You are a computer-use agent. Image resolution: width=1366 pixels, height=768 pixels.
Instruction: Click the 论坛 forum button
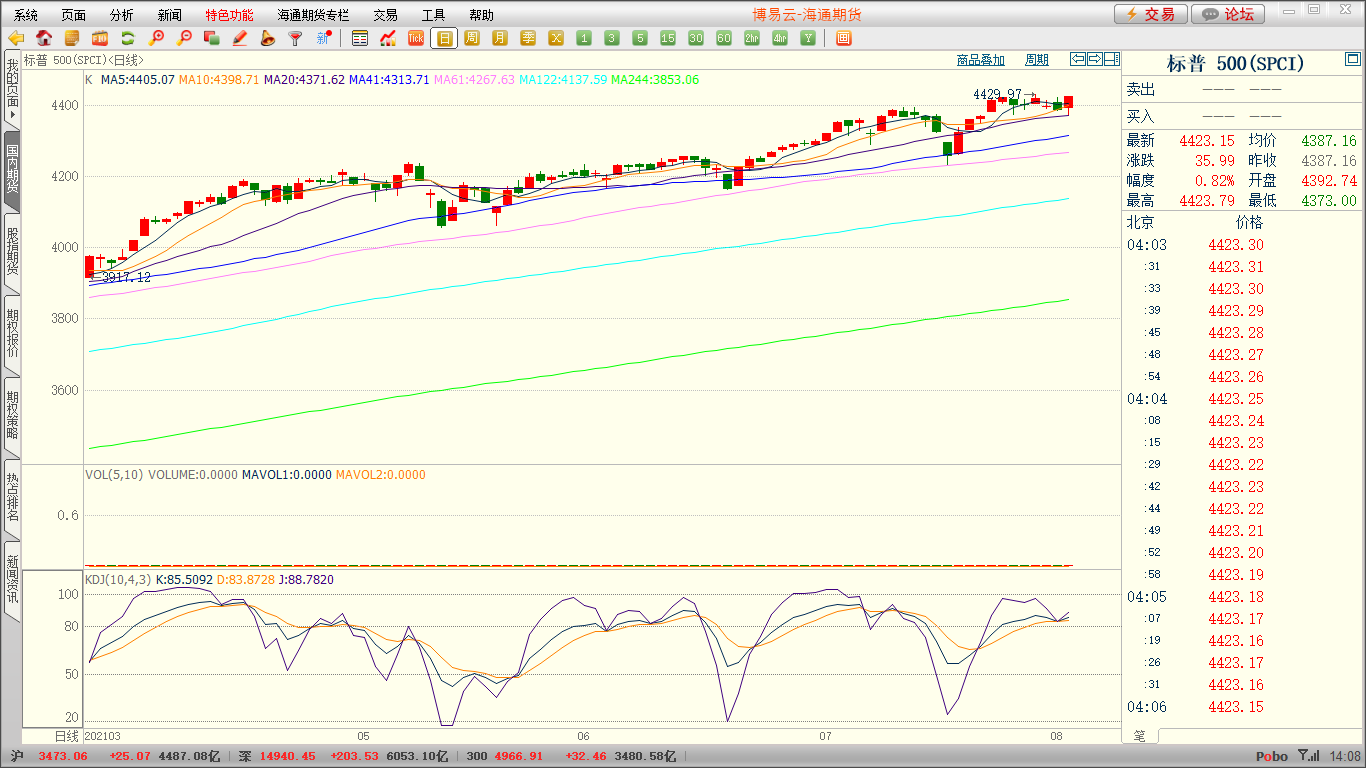coord(1228,14)
